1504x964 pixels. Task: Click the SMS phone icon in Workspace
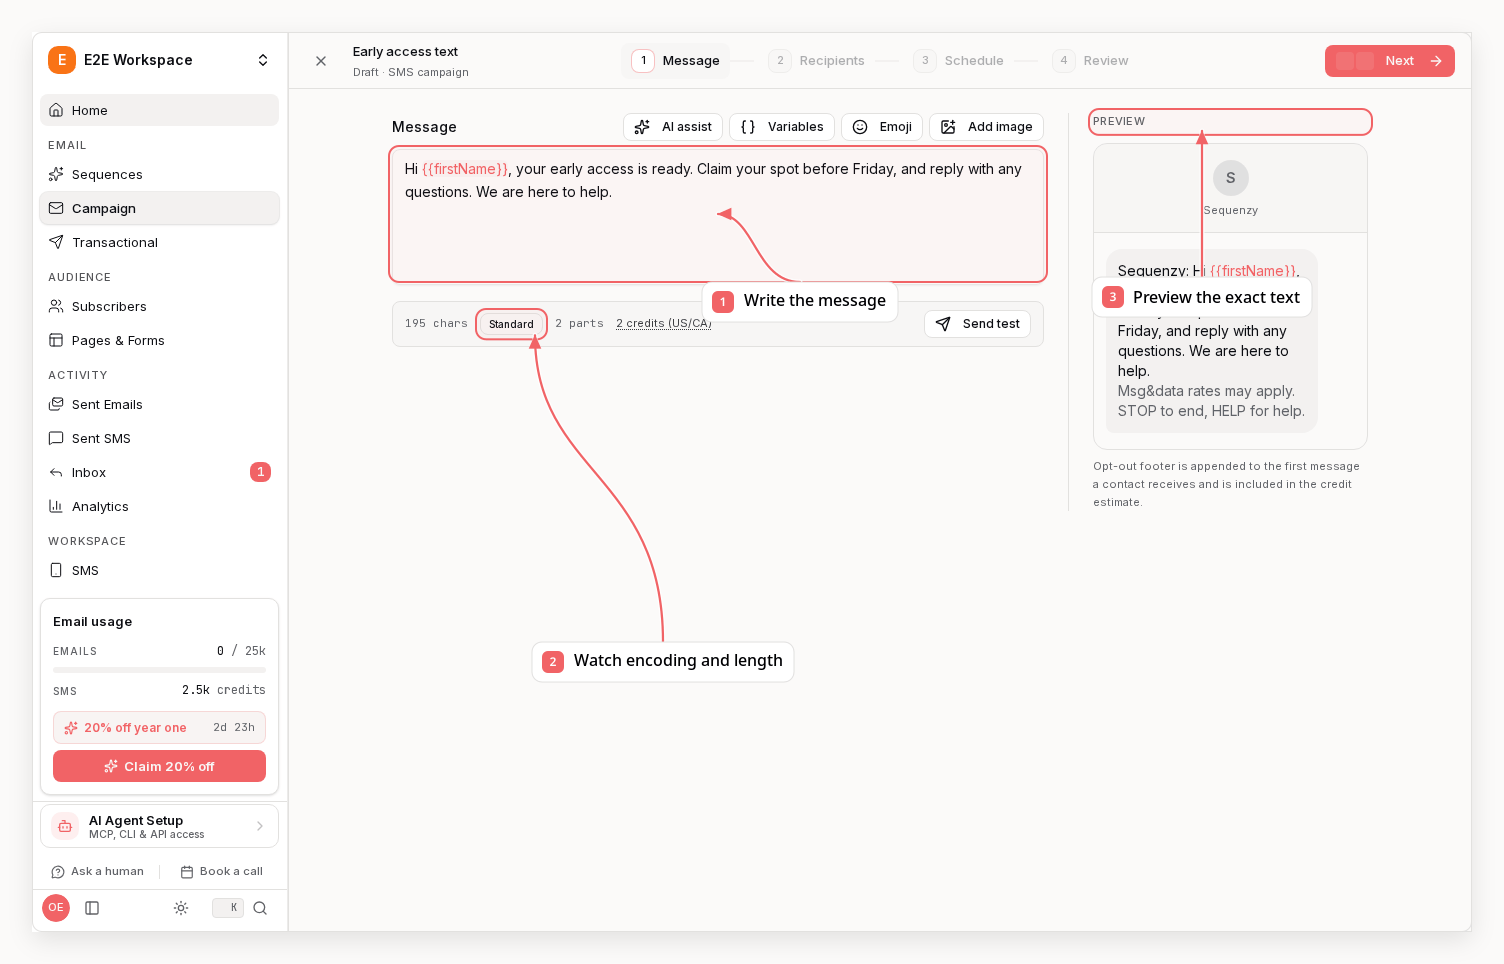[56, 570]
